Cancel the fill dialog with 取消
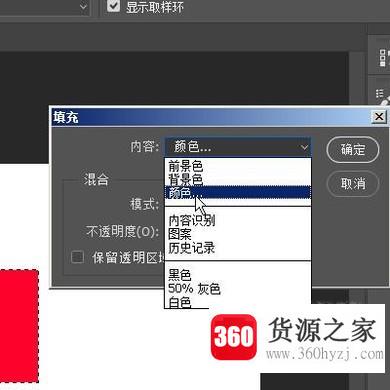Viewport: 390px width, 390px height. [353, 184]
